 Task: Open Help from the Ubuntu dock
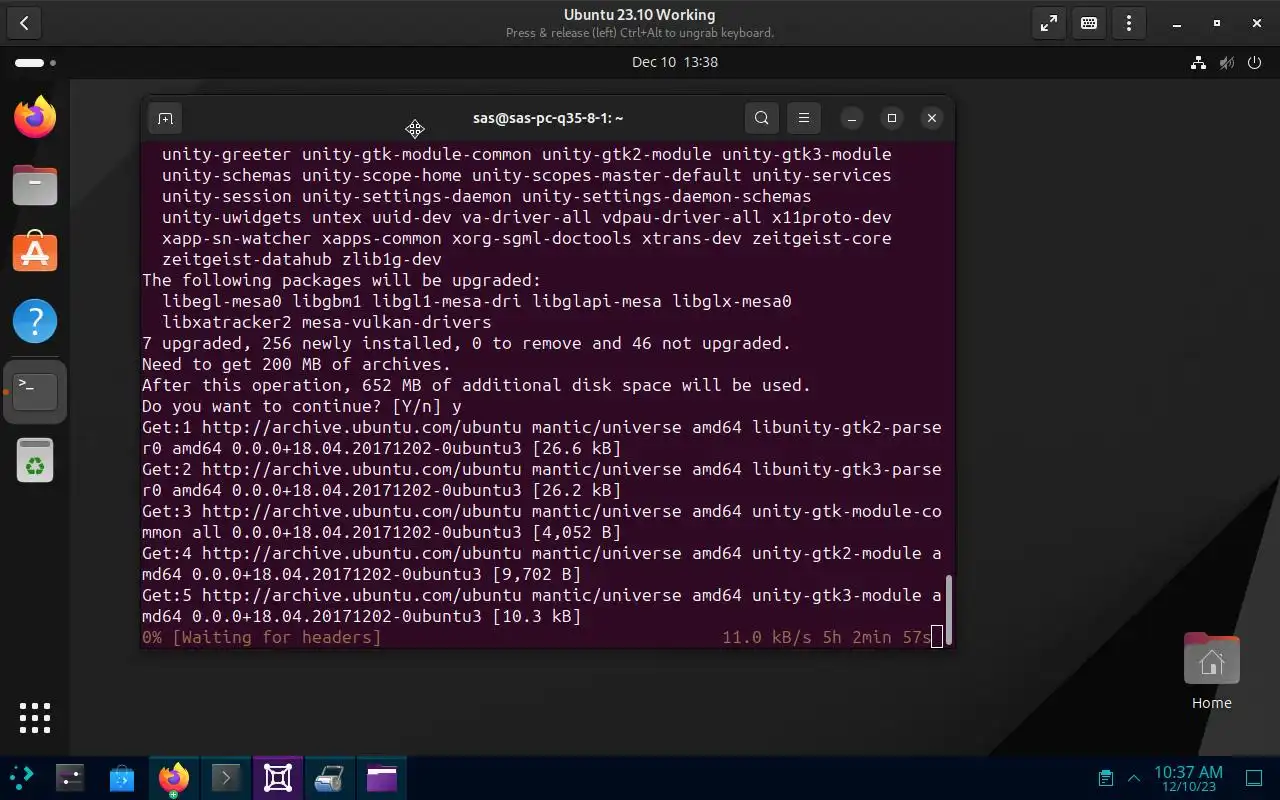(35, 321)
